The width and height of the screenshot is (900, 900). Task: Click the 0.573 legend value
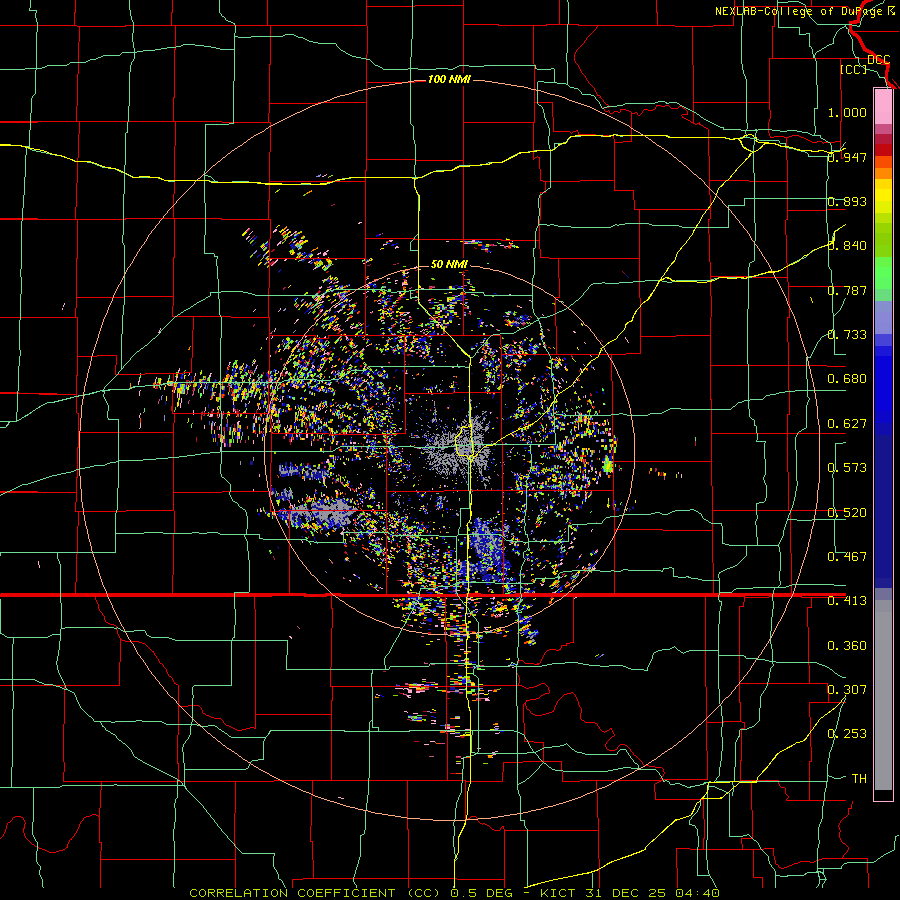(x=847, y=468)
